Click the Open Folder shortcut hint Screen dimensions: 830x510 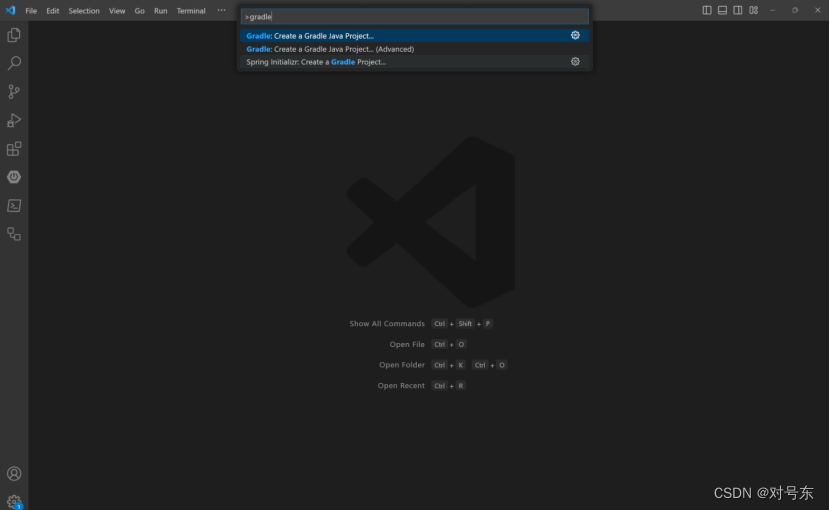click(x=443, y=365)
